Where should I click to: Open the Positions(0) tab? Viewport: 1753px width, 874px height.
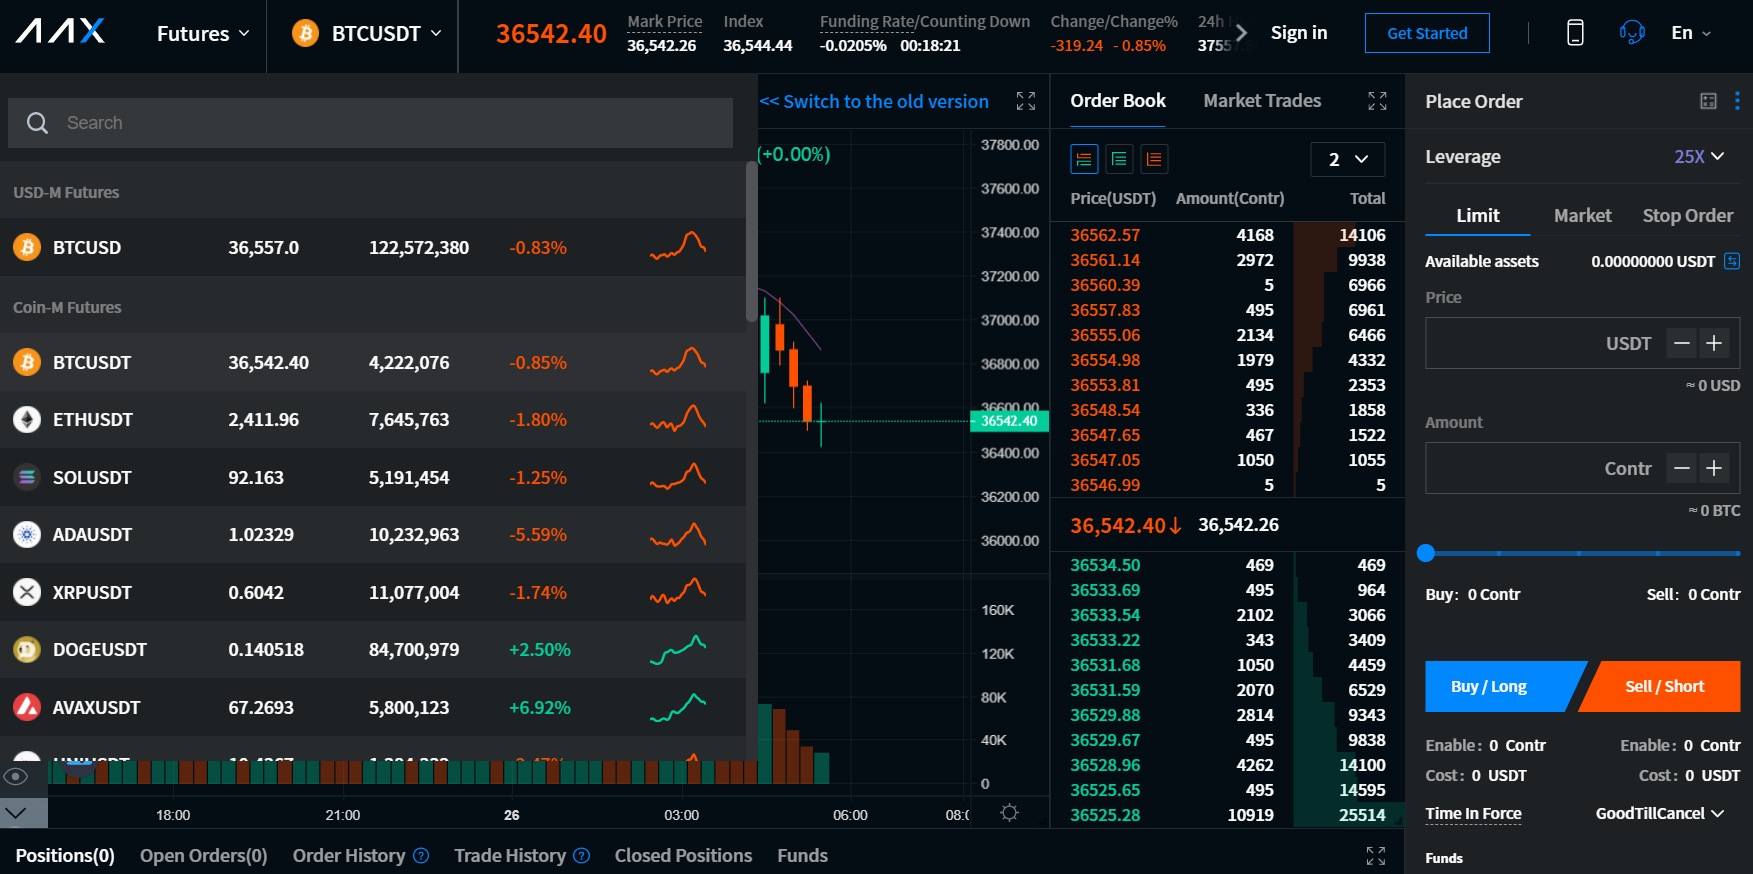point(65,855)
